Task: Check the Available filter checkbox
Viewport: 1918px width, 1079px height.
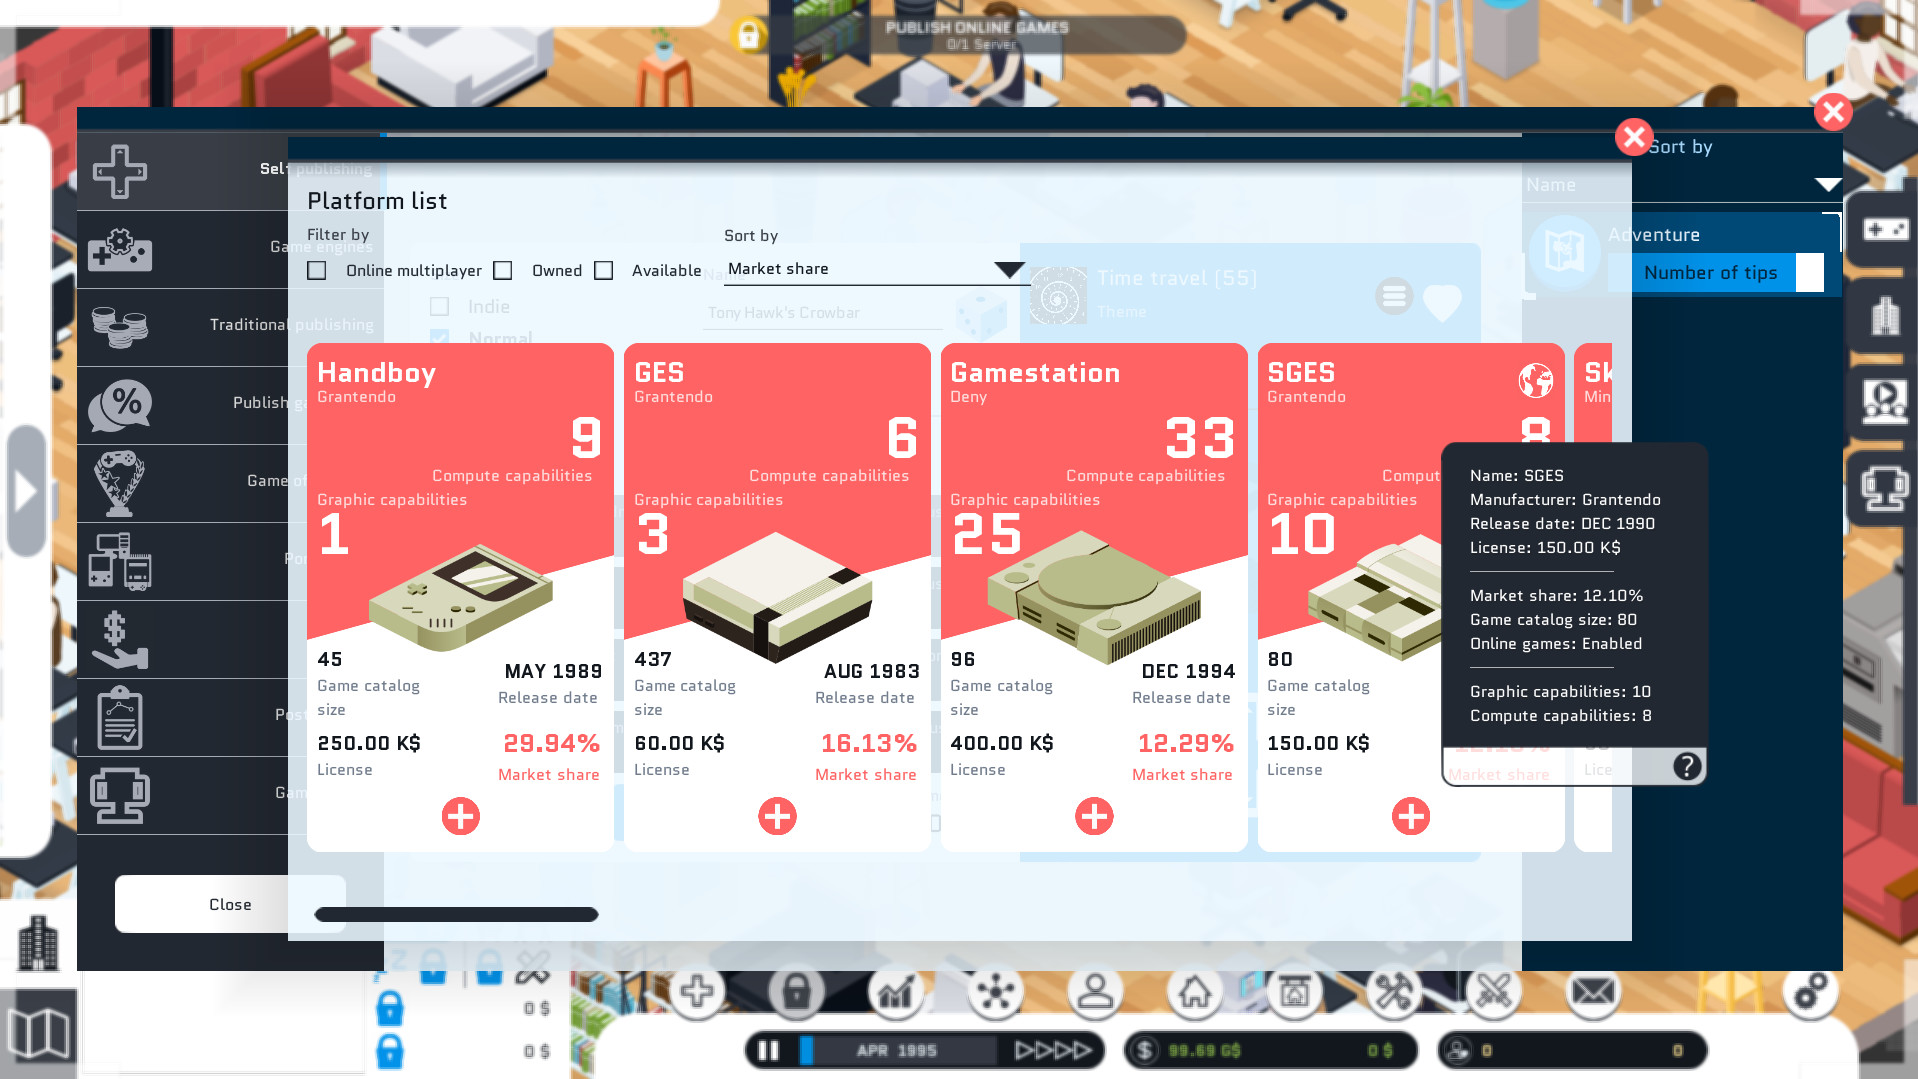Action: pos(603,271)
